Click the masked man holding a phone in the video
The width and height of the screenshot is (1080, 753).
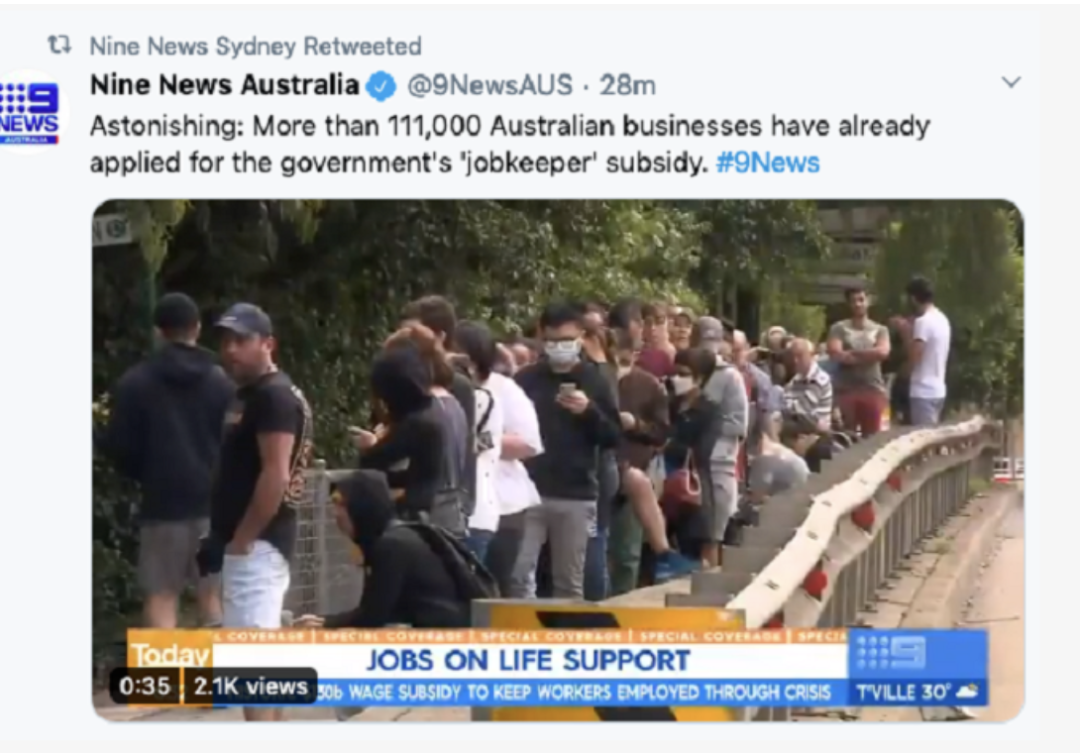[566, 448]
